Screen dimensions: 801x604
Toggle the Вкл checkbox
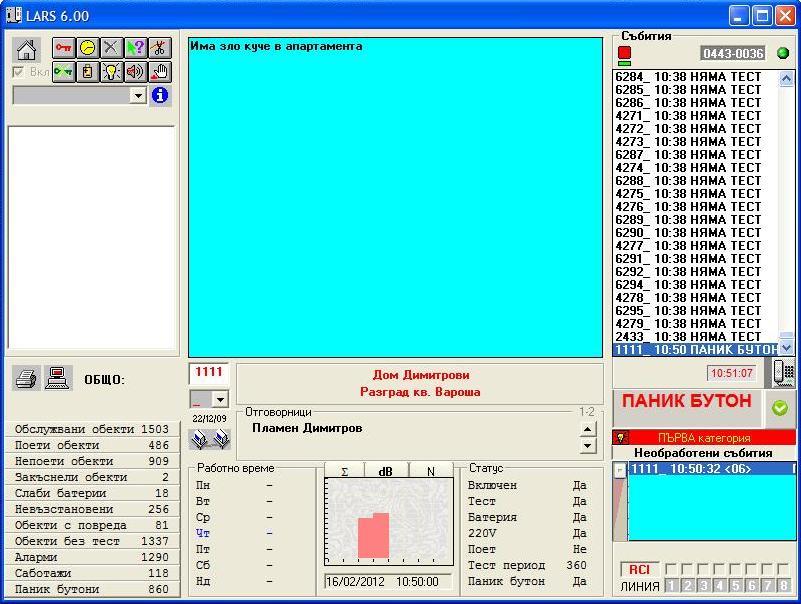(18, 72)
